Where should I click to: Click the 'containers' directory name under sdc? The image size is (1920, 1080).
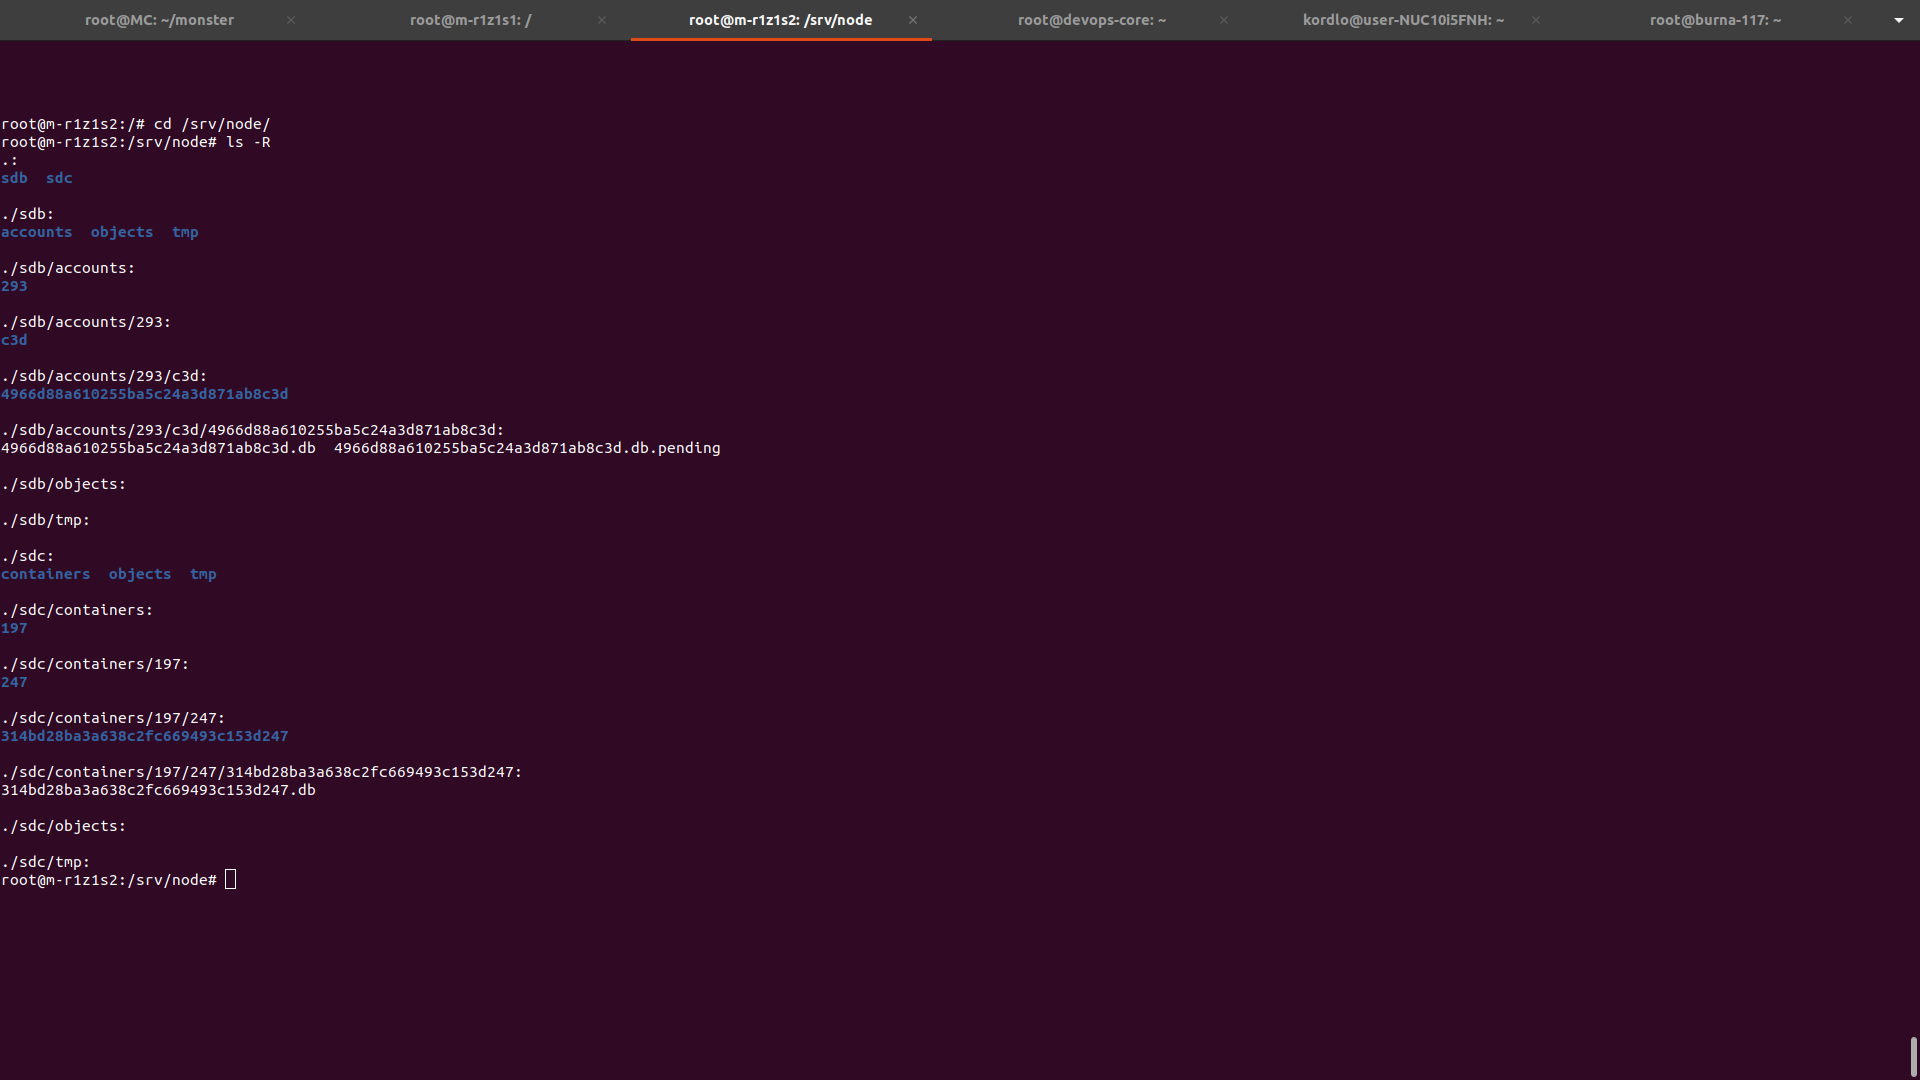click(x=46, y=574)
